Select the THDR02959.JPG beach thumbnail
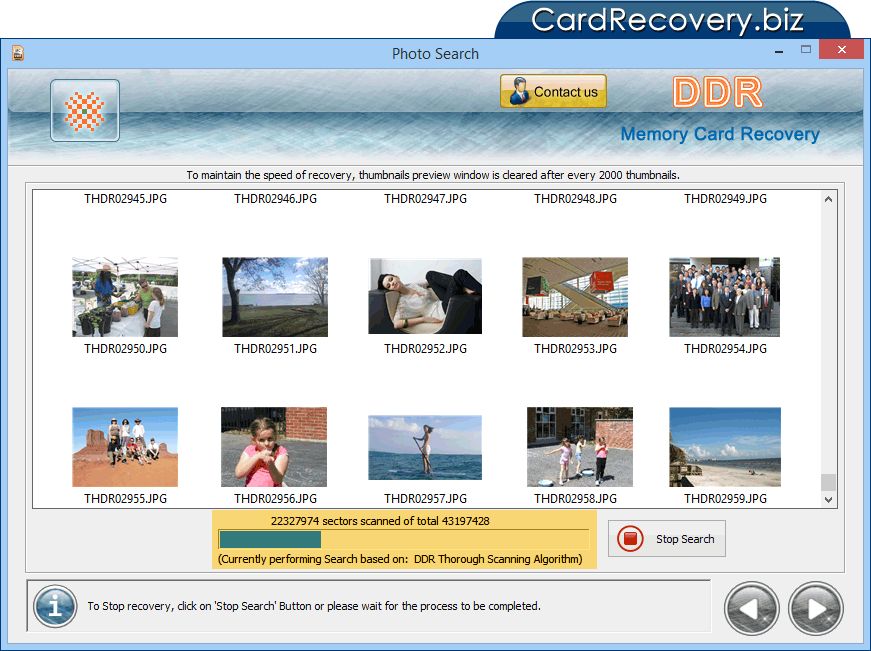 pos(725,447)
